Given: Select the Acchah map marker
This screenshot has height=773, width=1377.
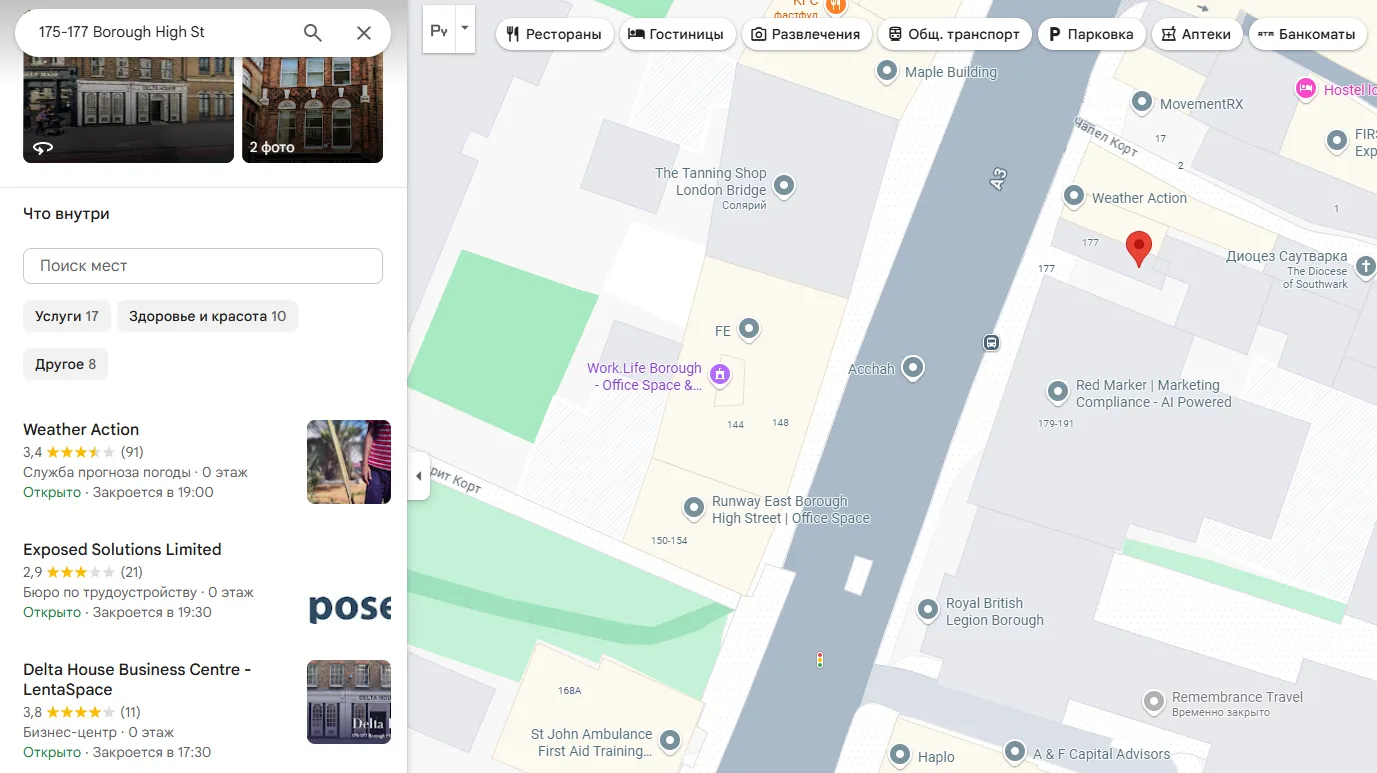Looking at the screenshot, I should tap(912, 369).
